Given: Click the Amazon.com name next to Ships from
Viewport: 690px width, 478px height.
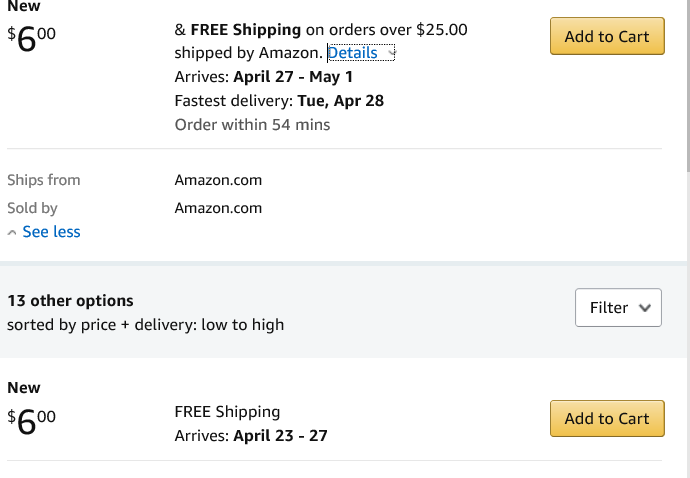Looking at the screenshot, I should pyautogui.click(x=218, y=180).
